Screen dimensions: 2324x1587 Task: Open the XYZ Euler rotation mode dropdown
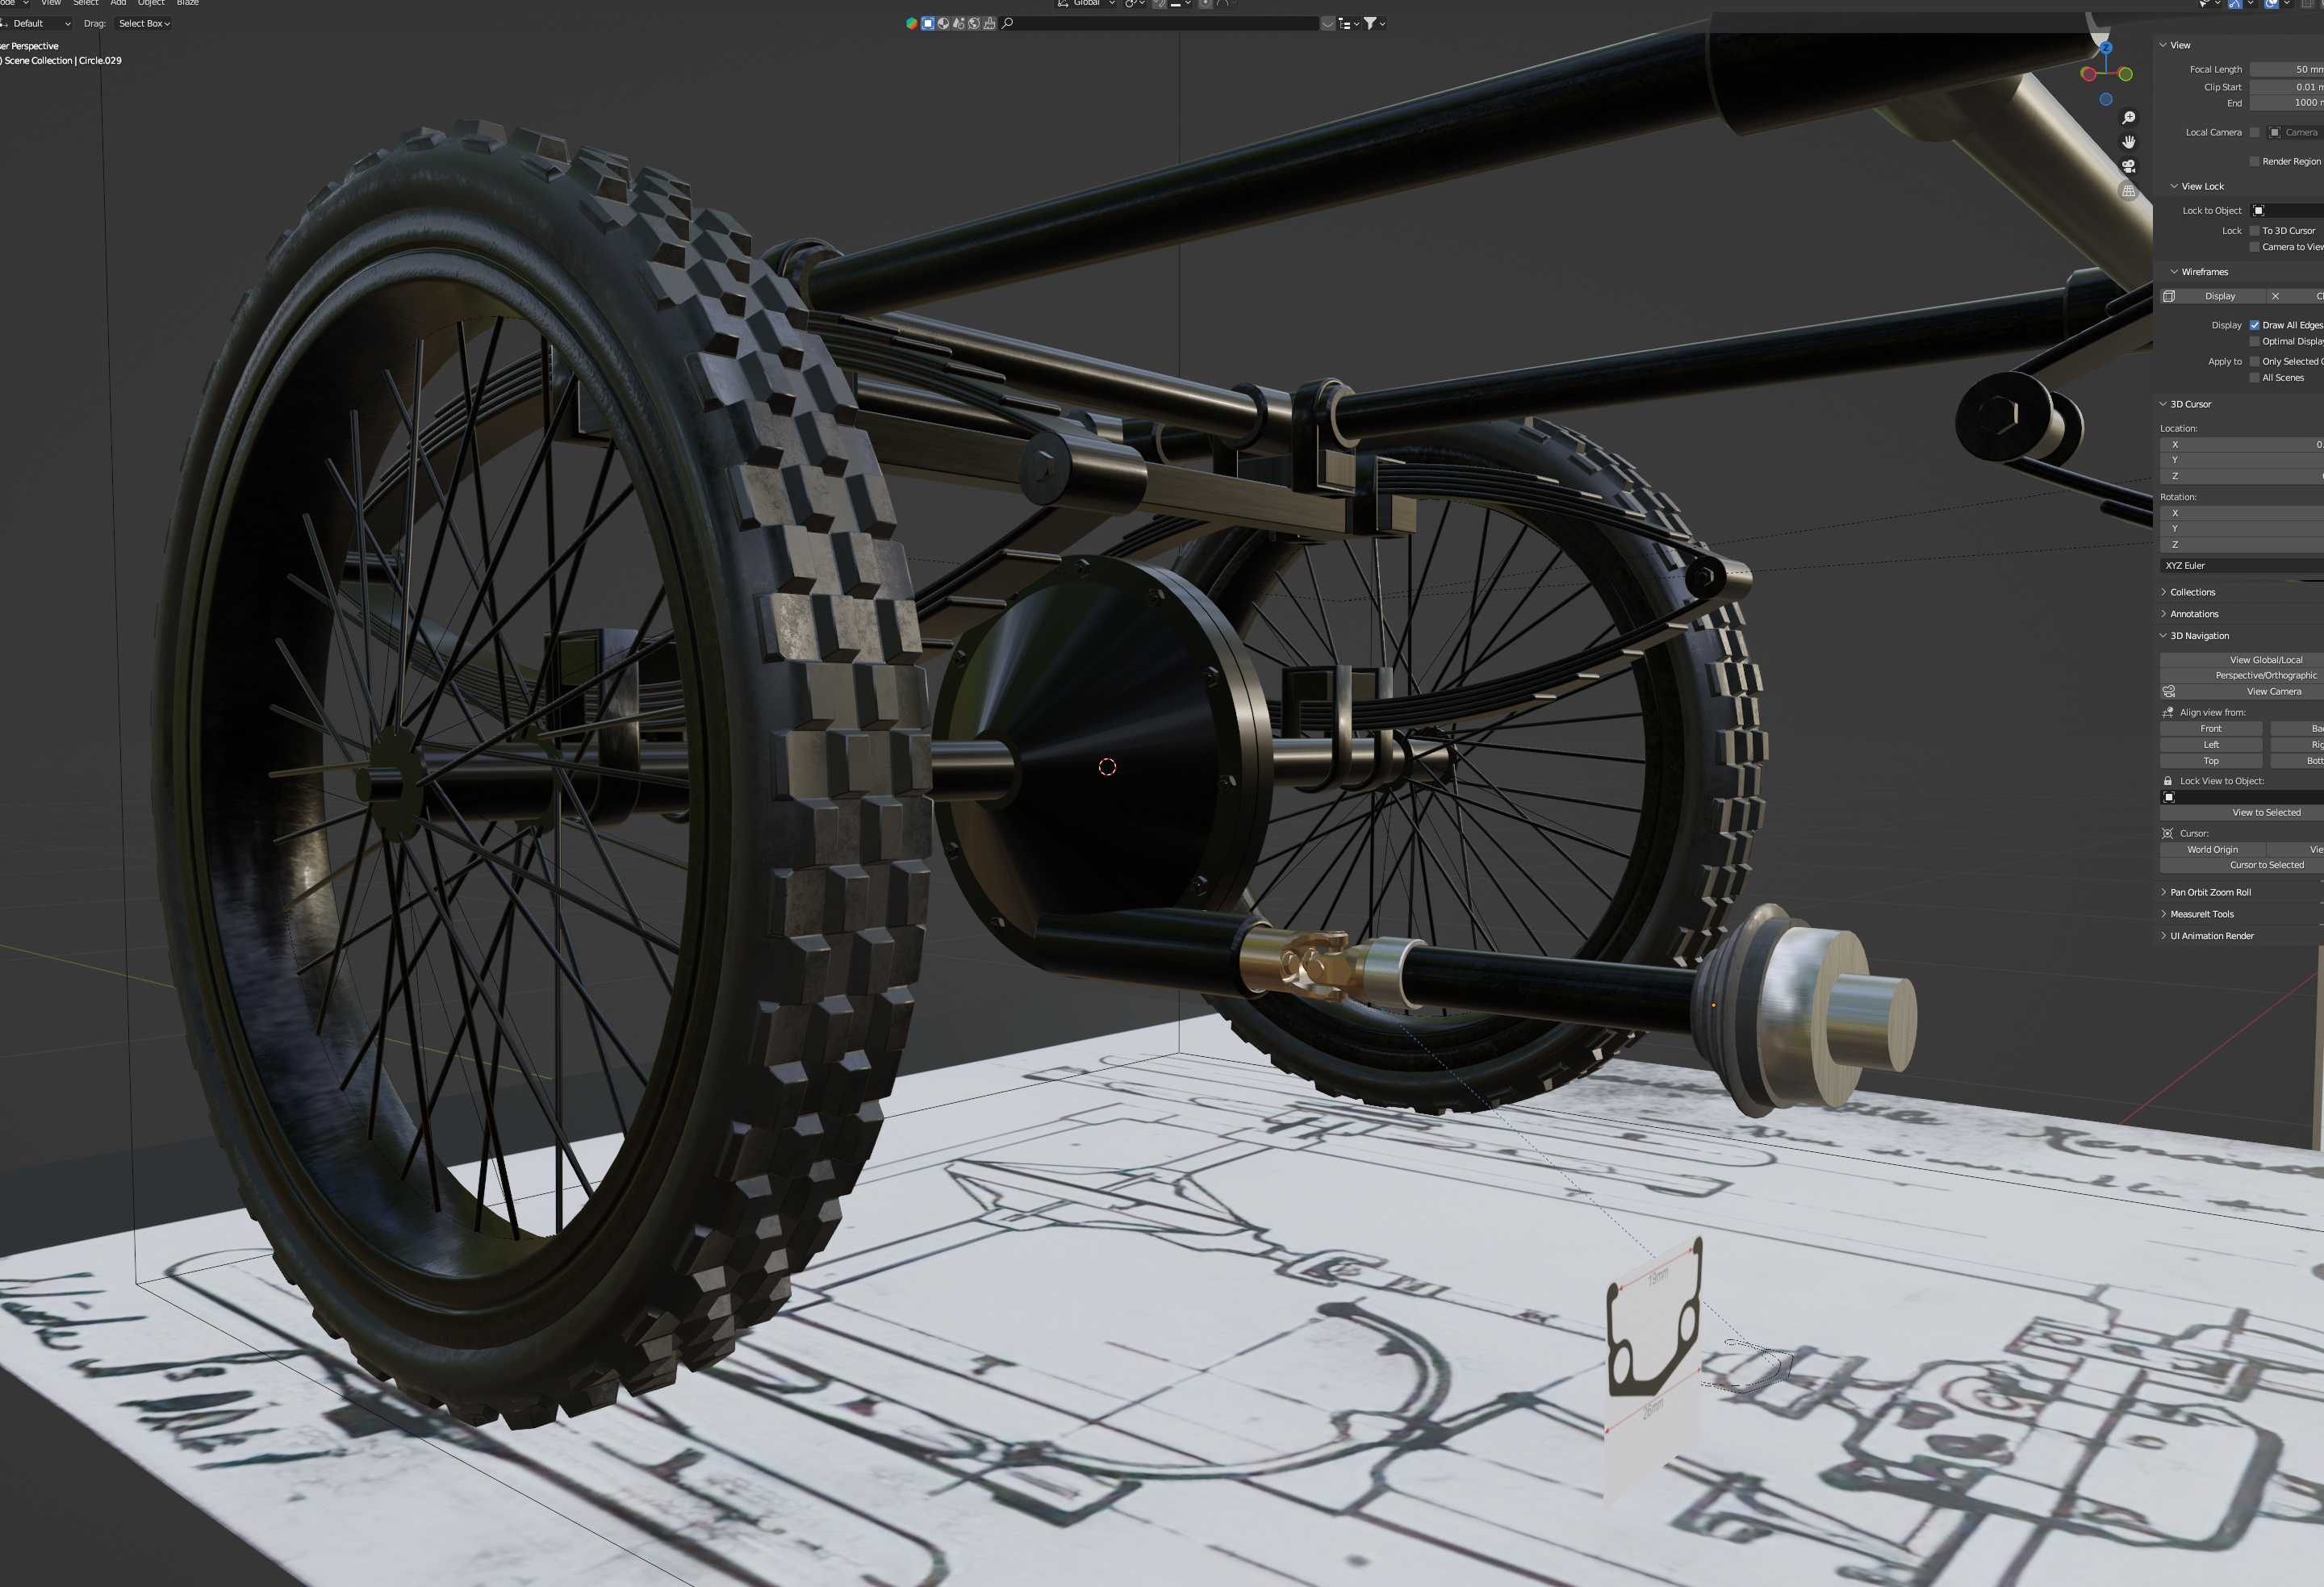coord(2240,565)
